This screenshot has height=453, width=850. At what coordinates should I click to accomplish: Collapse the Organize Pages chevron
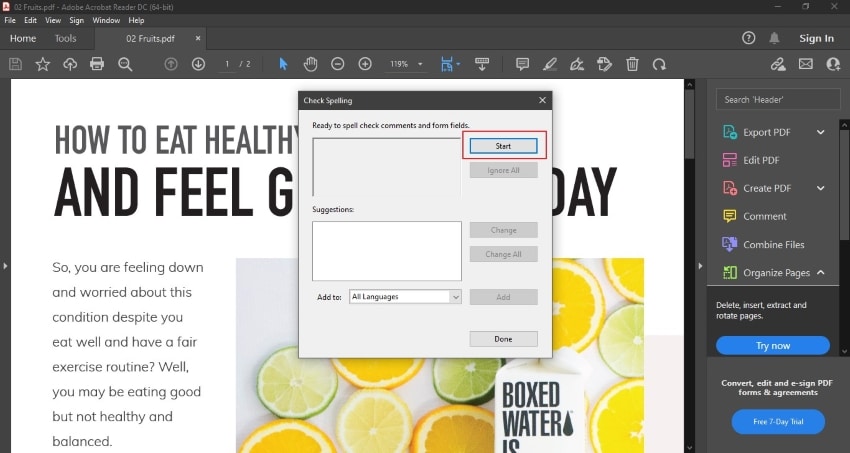coord(821,273)
